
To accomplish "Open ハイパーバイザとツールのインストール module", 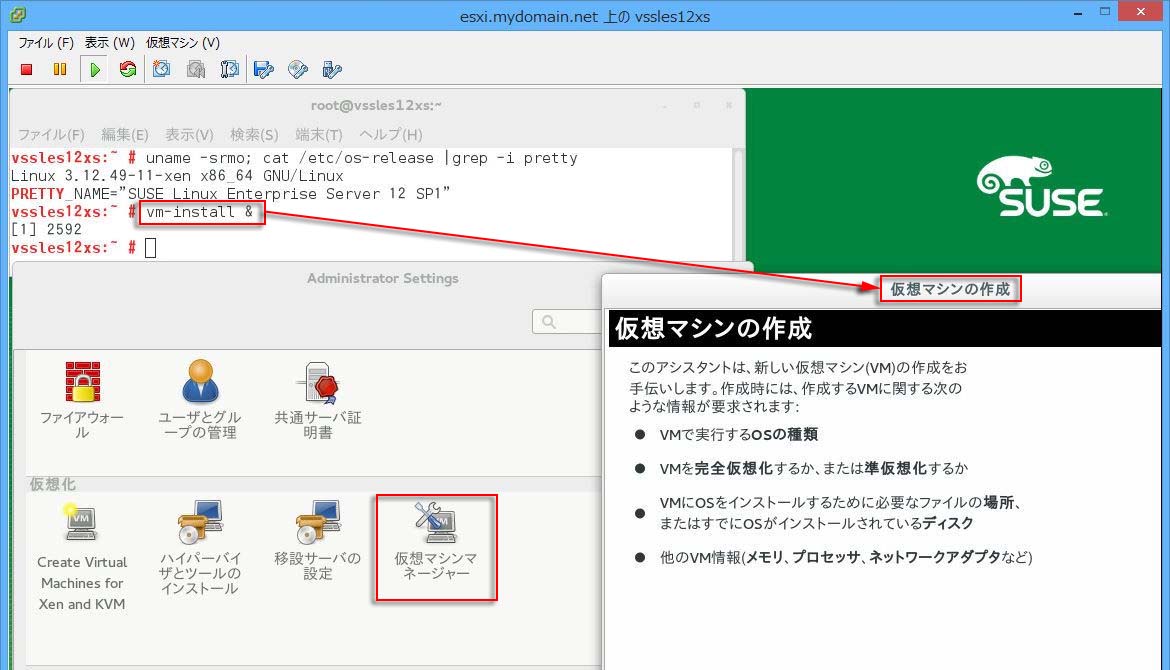I will (x=200, y=548).
